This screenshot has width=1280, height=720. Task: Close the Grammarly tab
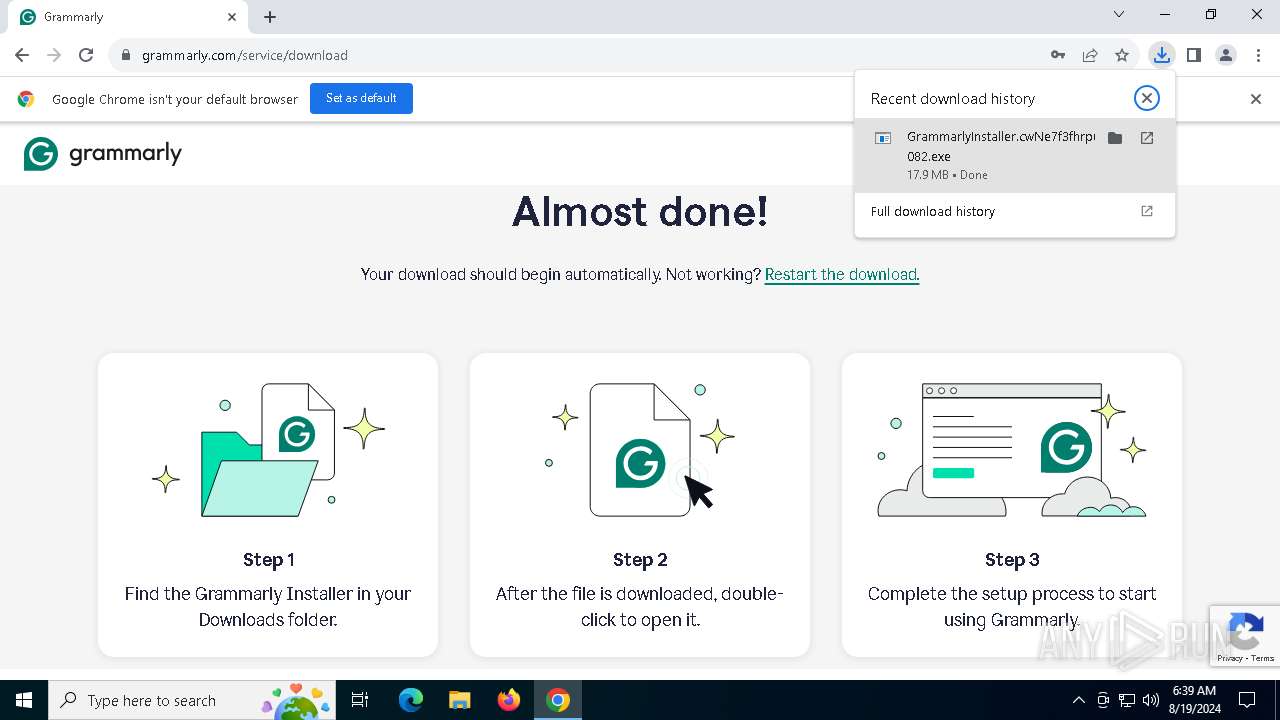(232, 17)
